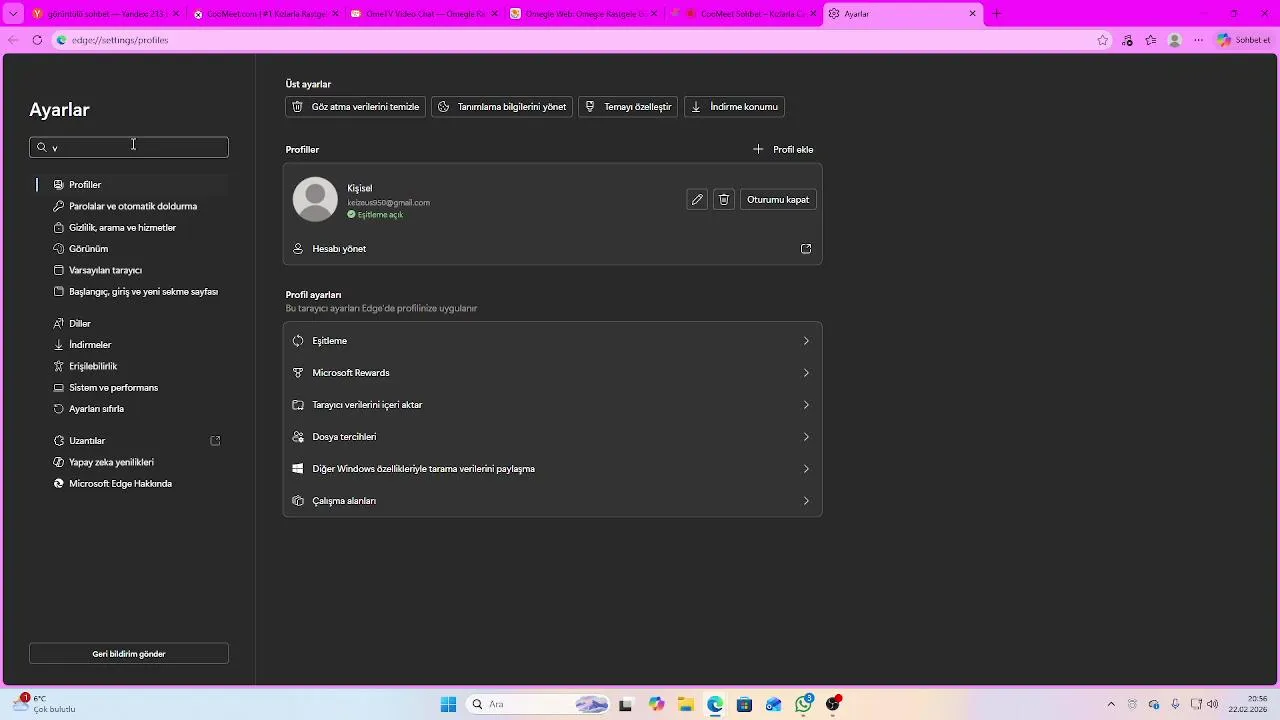1280x720 pixels.
Task: Open a new browser tab
Action: pos(996,14)
